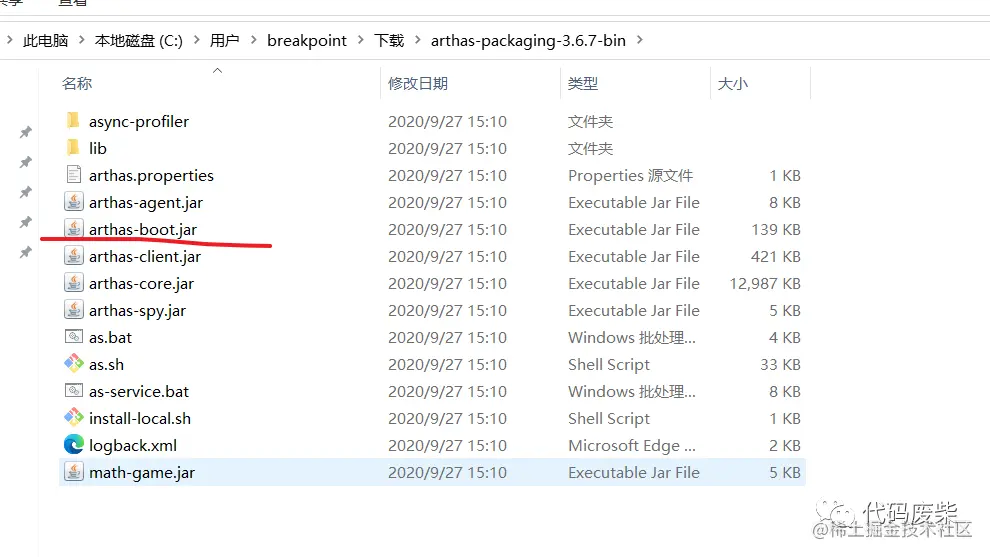Open the async-profiler folder icon
The width and height of the screenshot is (990, 557).
[73, 121]
